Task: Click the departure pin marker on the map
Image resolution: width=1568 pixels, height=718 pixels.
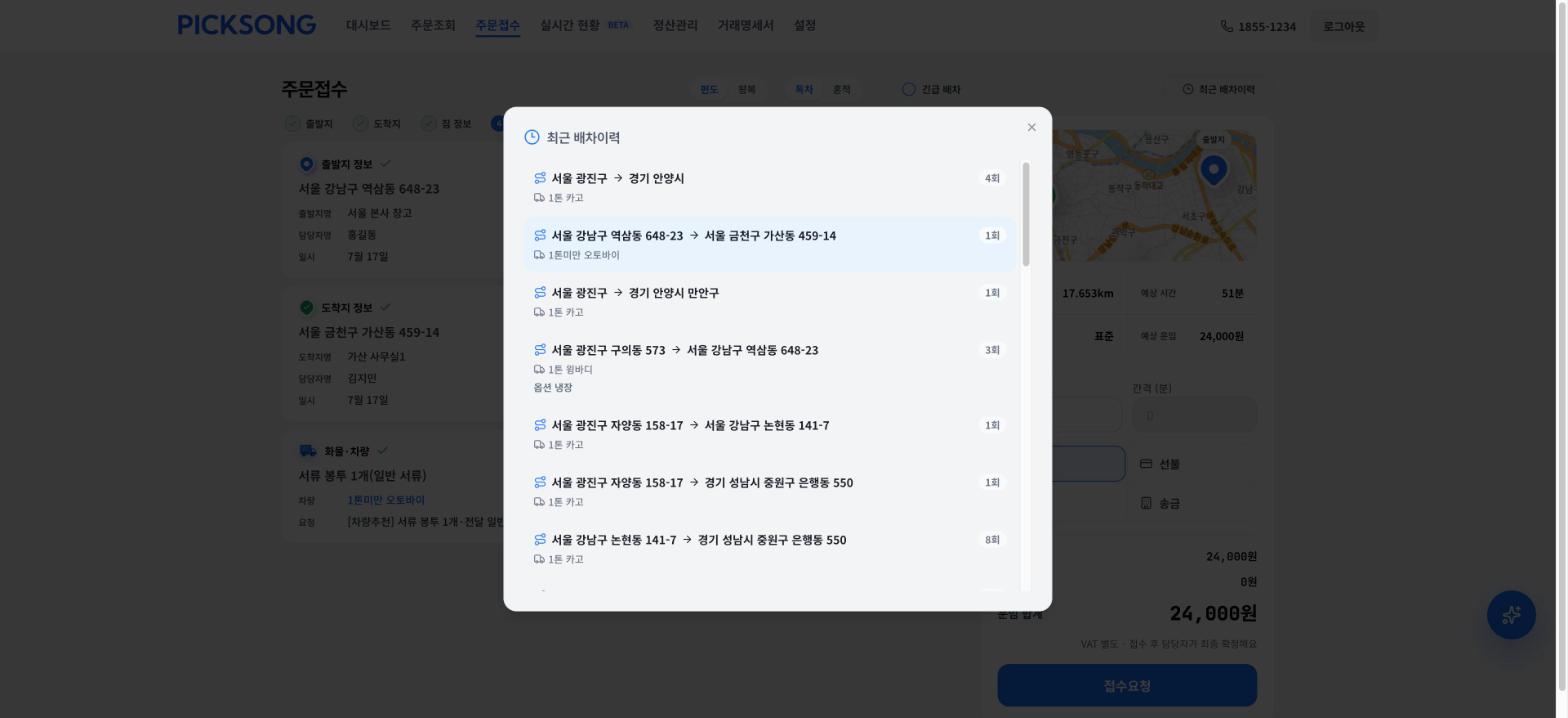Action: 1213,170
